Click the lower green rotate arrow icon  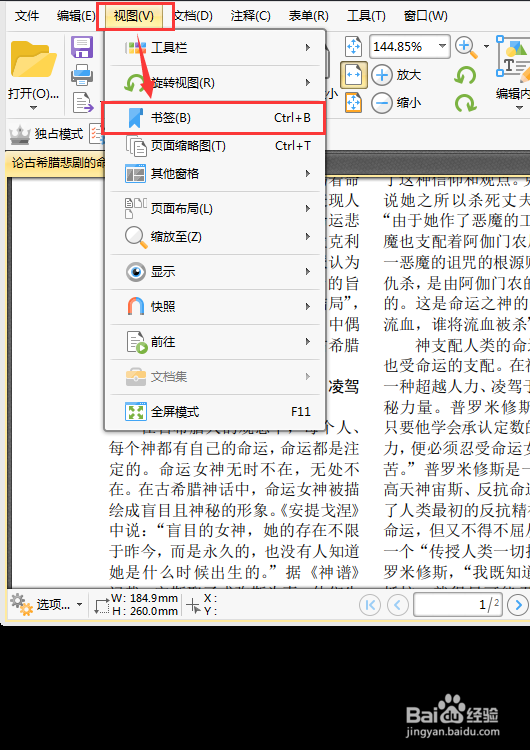tap(465, 103)
